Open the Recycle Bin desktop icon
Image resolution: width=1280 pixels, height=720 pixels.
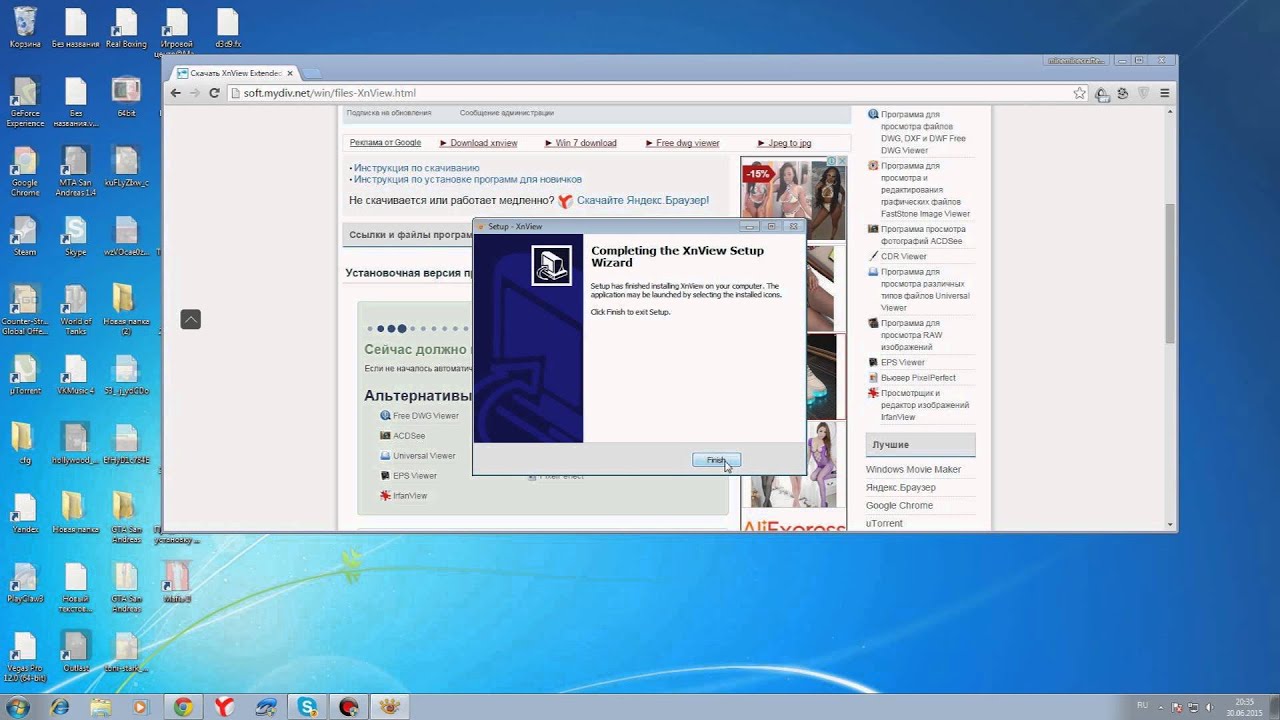(x=25, y=28)
